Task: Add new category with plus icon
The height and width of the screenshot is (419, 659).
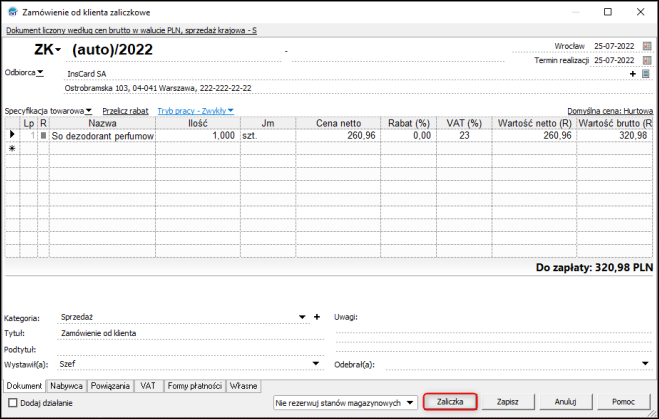Action: pos(317,317)
